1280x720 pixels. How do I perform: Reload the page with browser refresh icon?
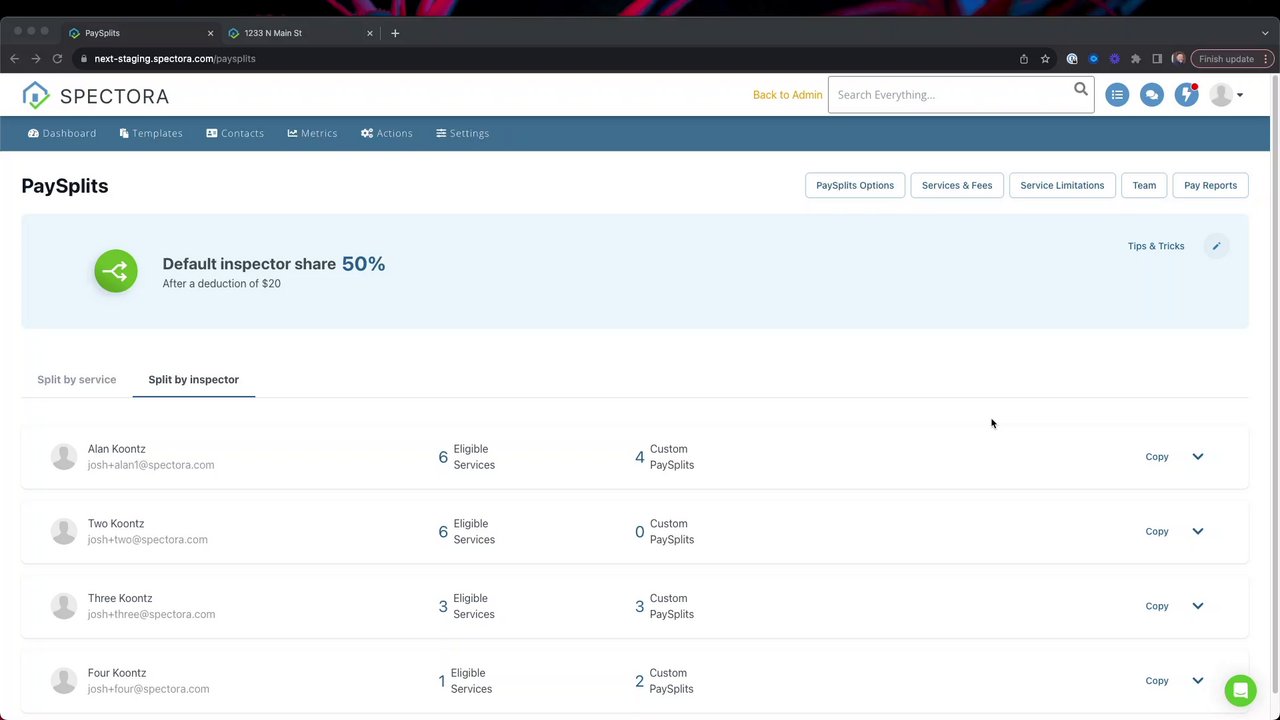pyautogui.click(x=57, y=59)
